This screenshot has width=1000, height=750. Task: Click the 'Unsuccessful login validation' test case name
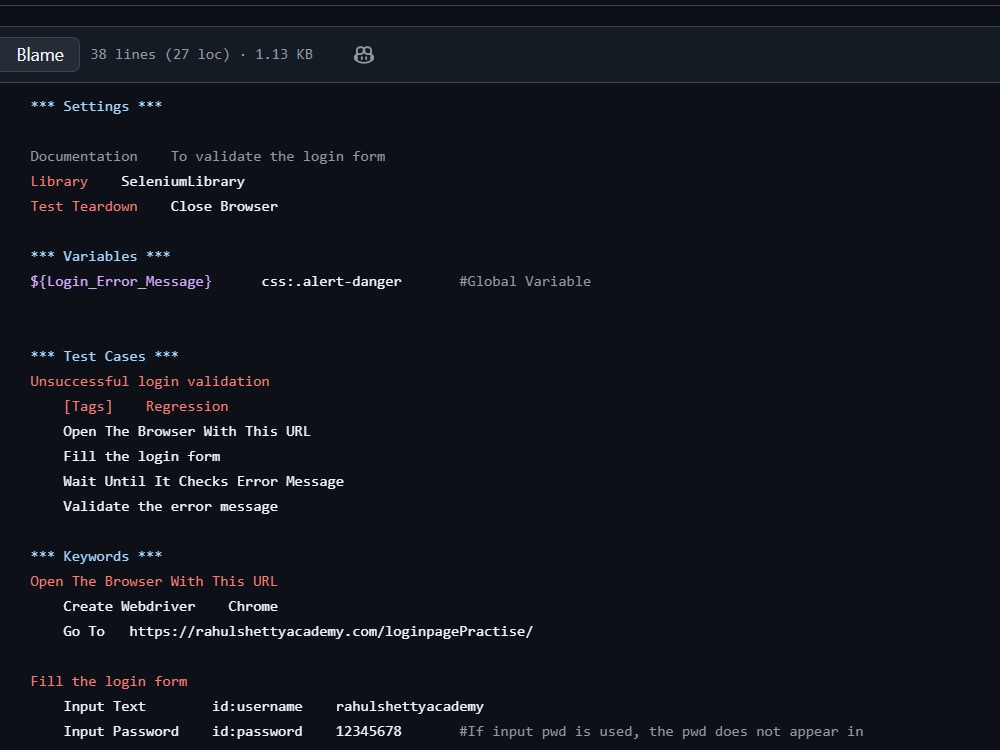click(150, 381)
